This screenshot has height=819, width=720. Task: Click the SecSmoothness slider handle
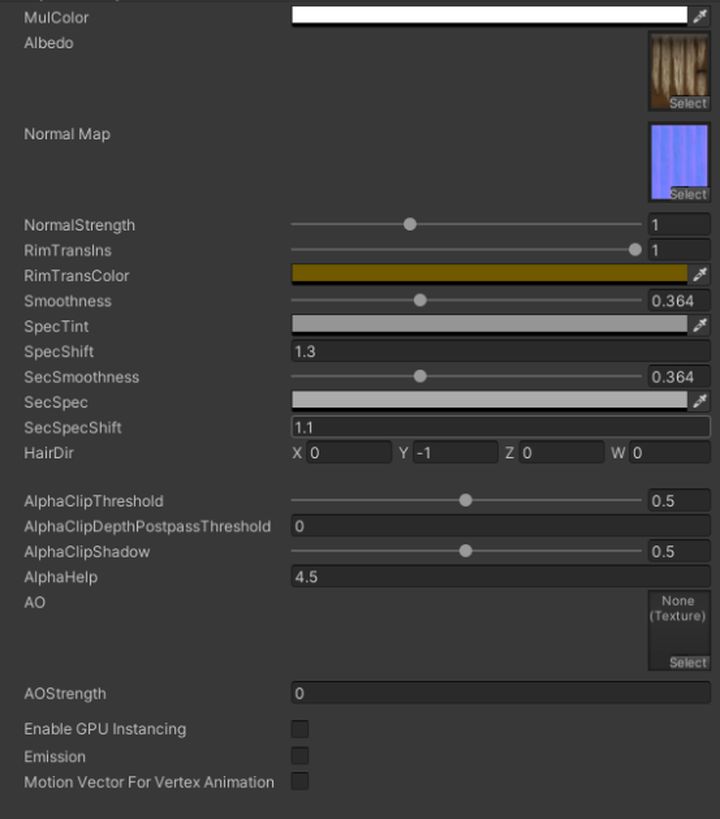point(420,376)
